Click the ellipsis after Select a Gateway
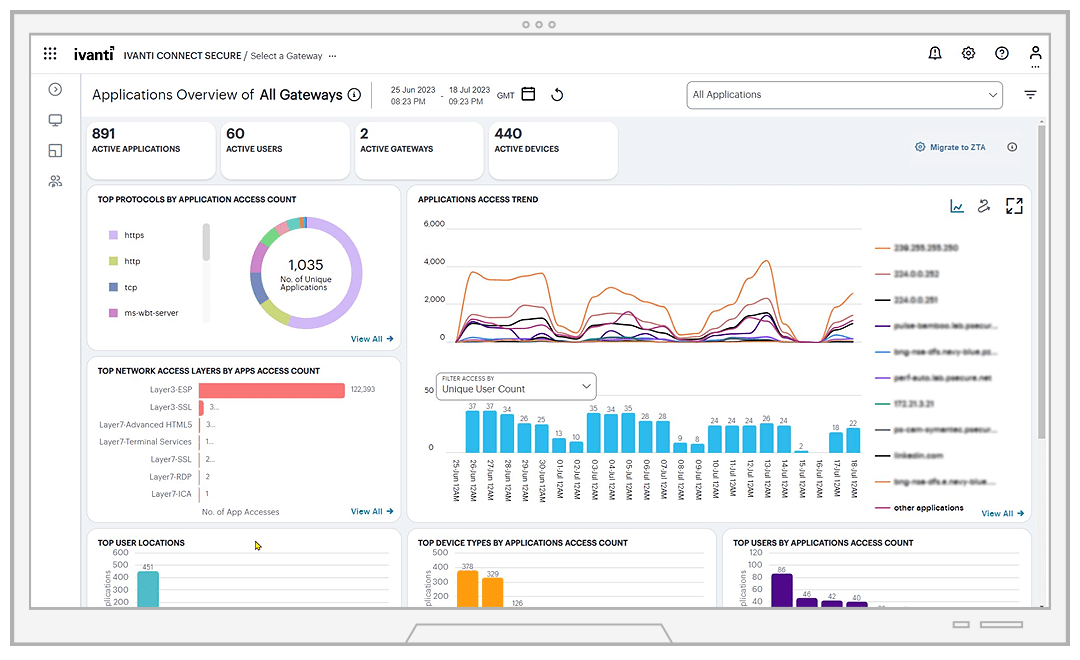The width and height of the screenshot is (1080, 660). pyautogui.click(x=333, y=56)
